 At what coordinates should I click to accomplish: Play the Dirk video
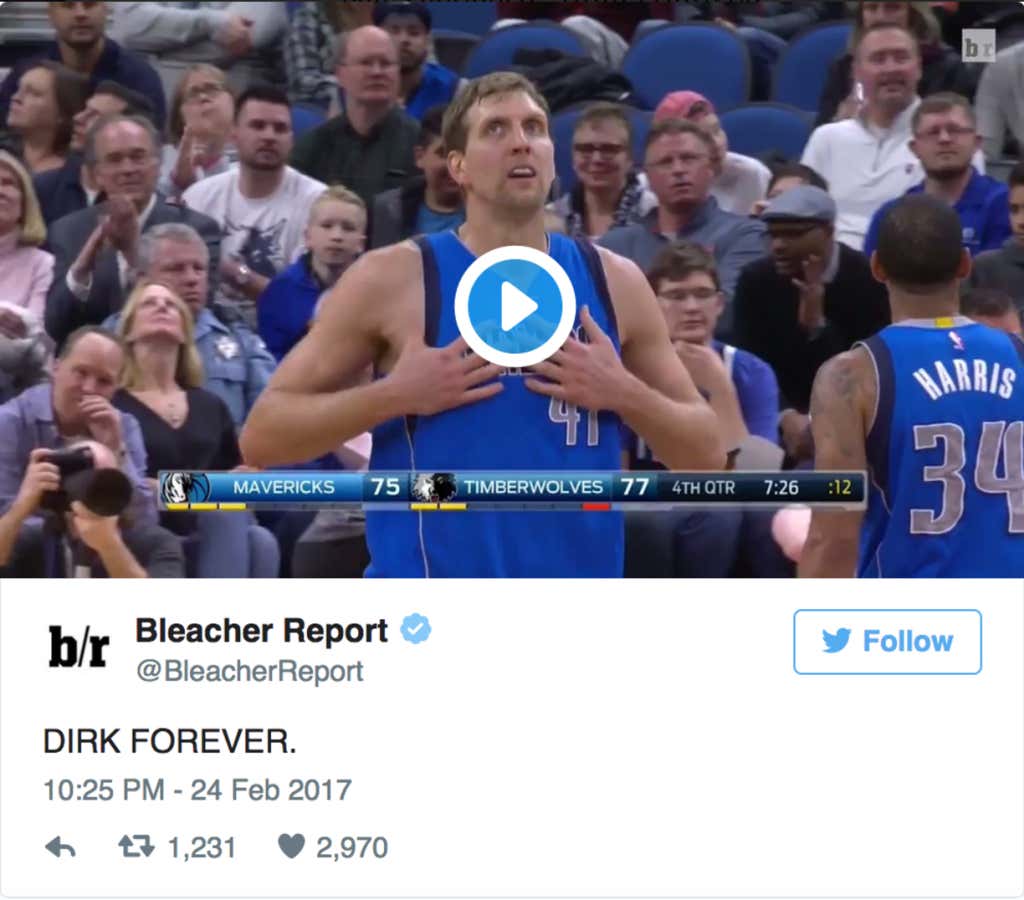[515, 306]
